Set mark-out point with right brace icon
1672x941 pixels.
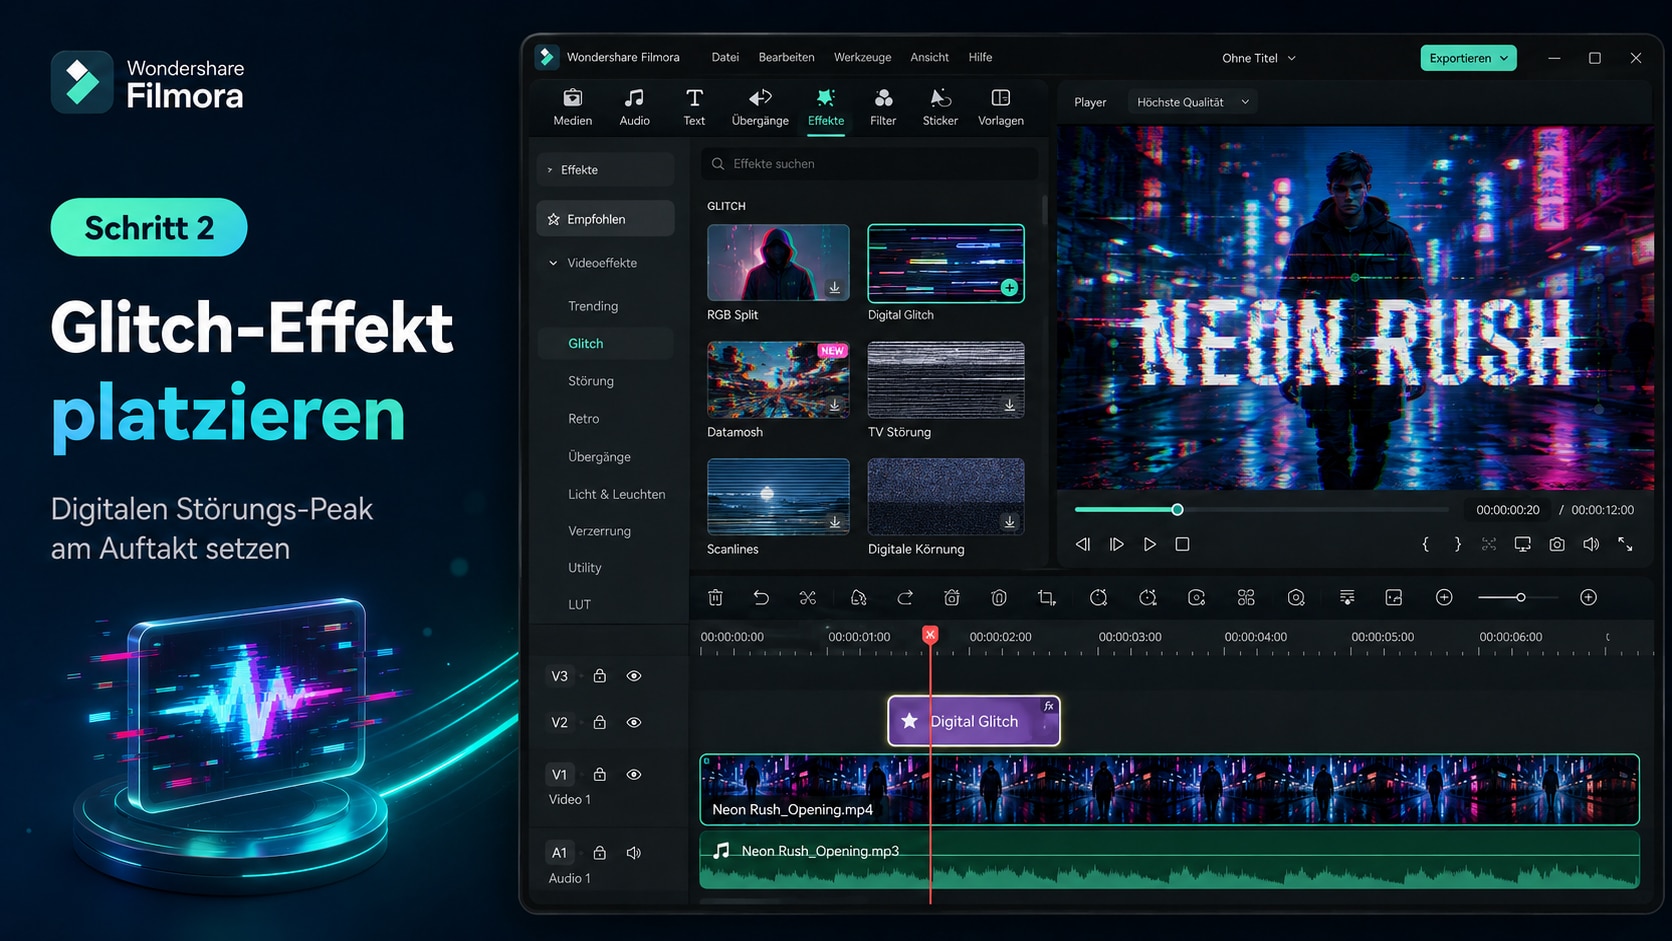click(x=1458, y=544)
